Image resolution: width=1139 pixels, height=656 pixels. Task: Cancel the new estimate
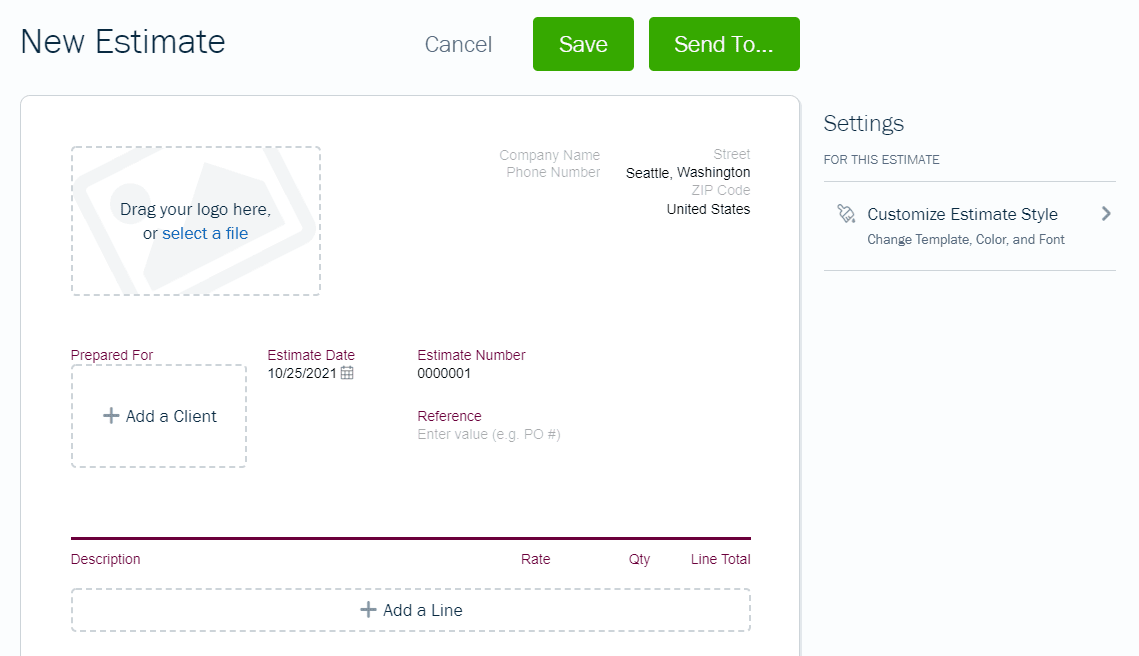[458, 44]
